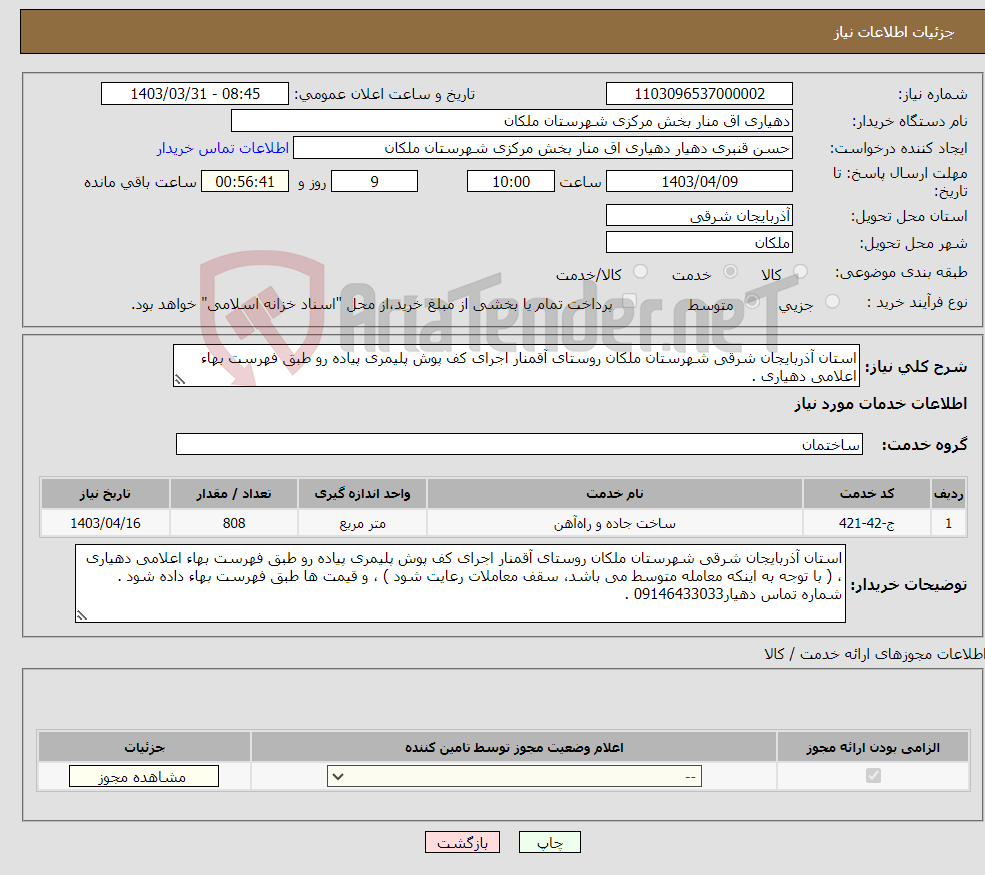This screenshot has width=985, height=875.
Task: Select the متوسط purchase type radio
Action: (752, 302)
